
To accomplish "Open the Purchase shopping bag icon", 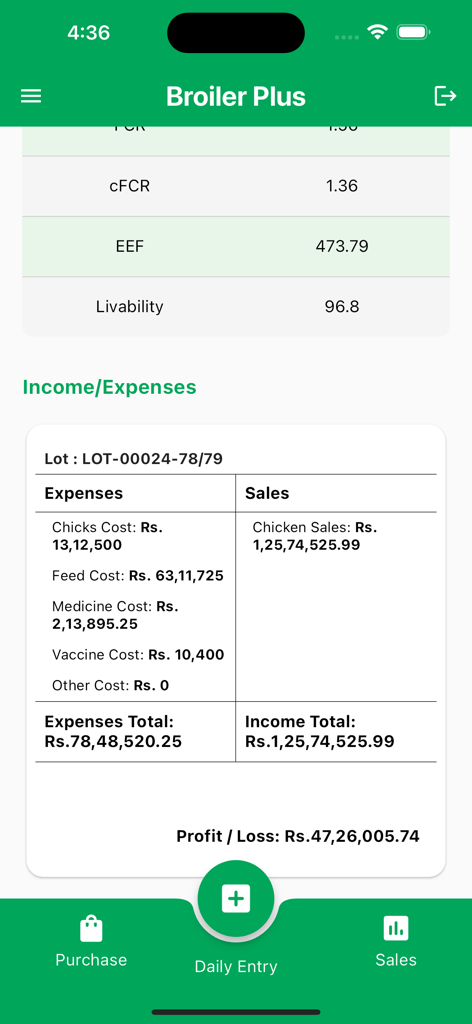I will pos(91,929).
